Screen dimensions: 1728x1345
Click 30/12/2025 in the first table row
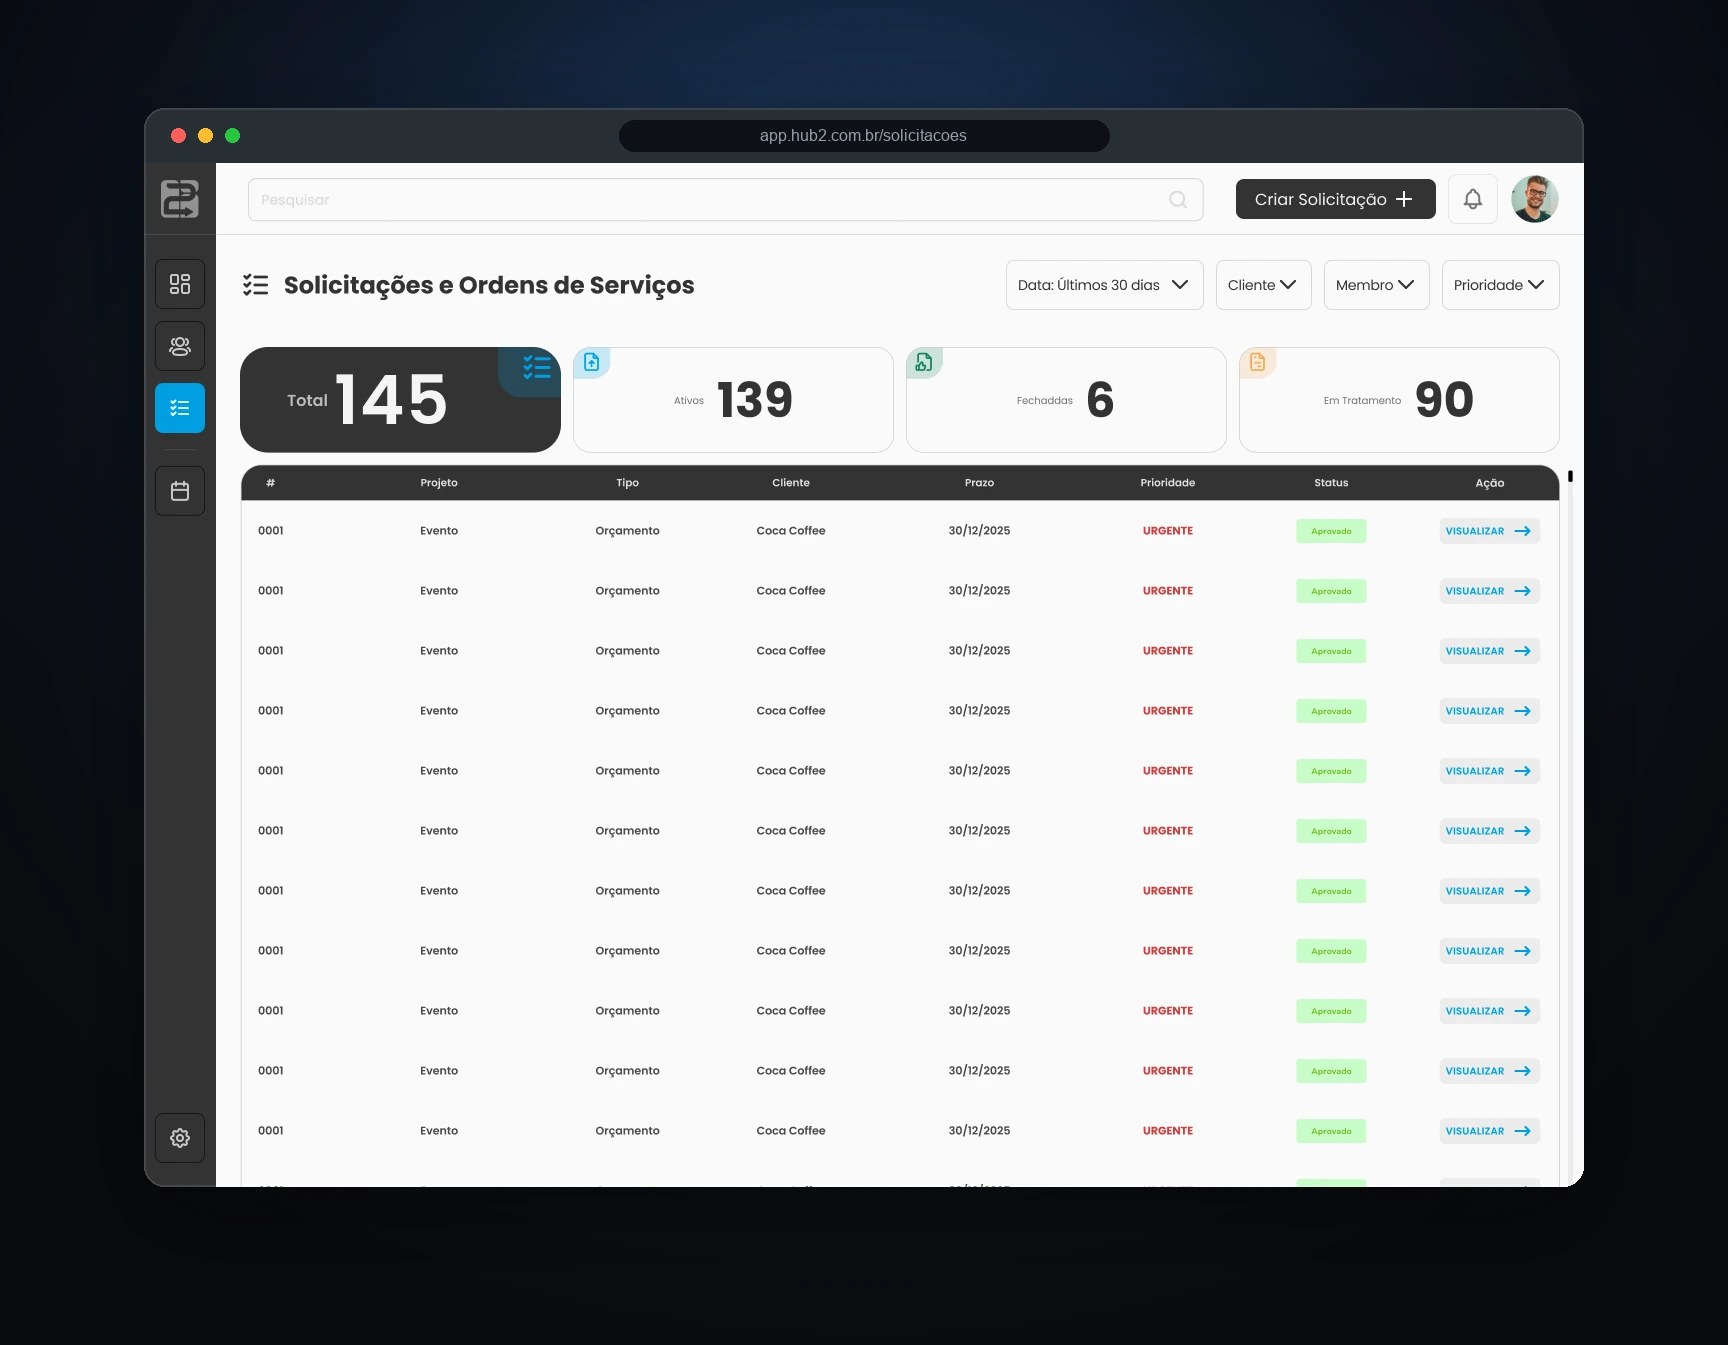(x=979, y=531)
